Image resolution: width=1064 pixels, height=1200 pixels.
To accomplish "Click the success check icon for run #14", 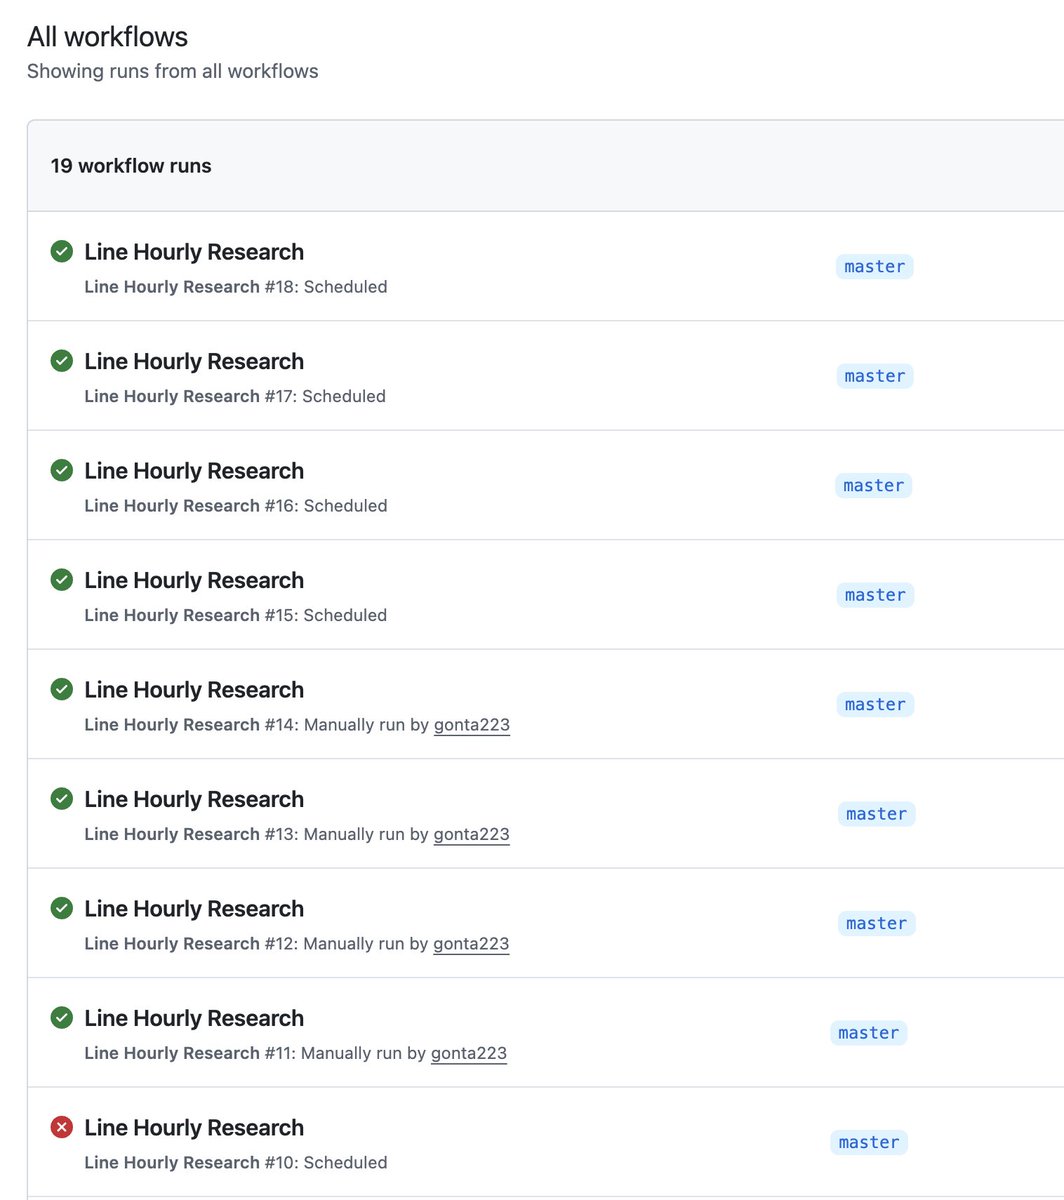I will (62, 690).
